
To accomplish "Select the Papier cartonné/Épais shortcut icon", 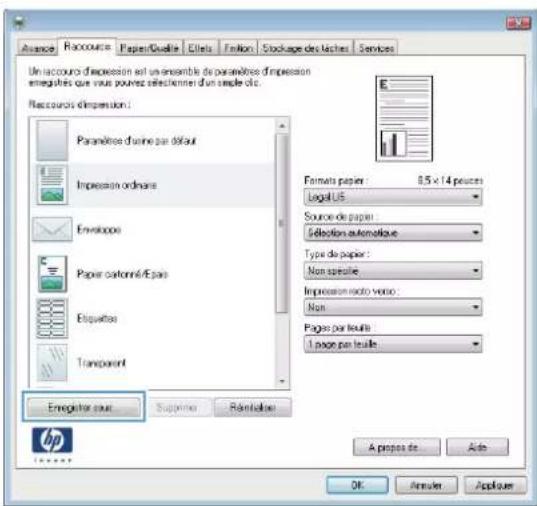I will coord(52,274).
